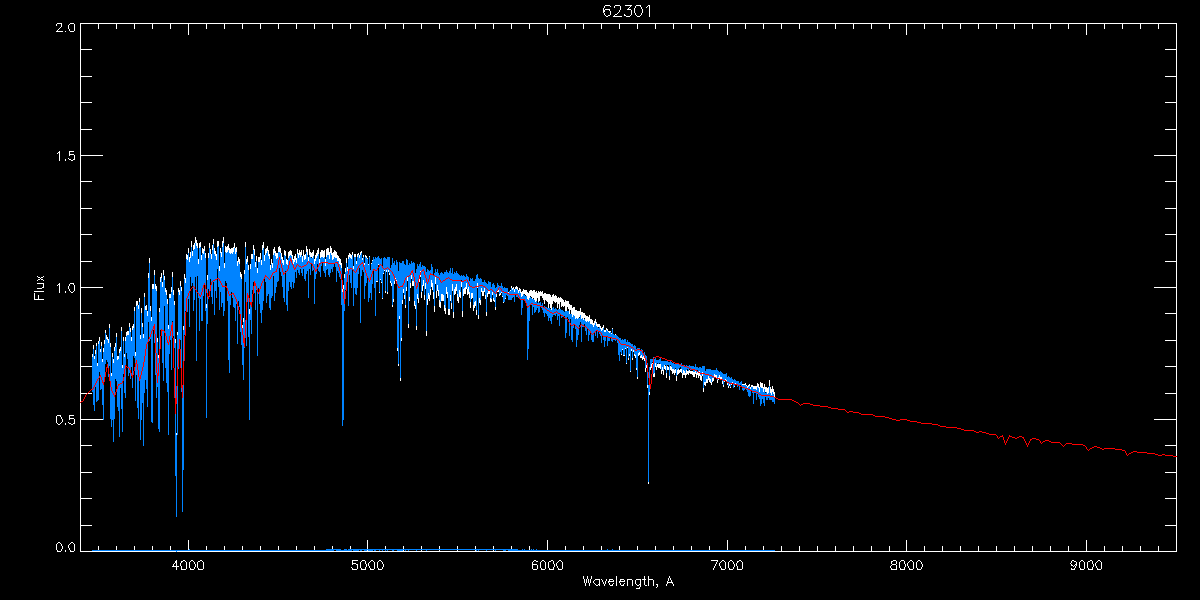
Task: Click the 0.0 y-axis tick label
Action: point(65,547)
